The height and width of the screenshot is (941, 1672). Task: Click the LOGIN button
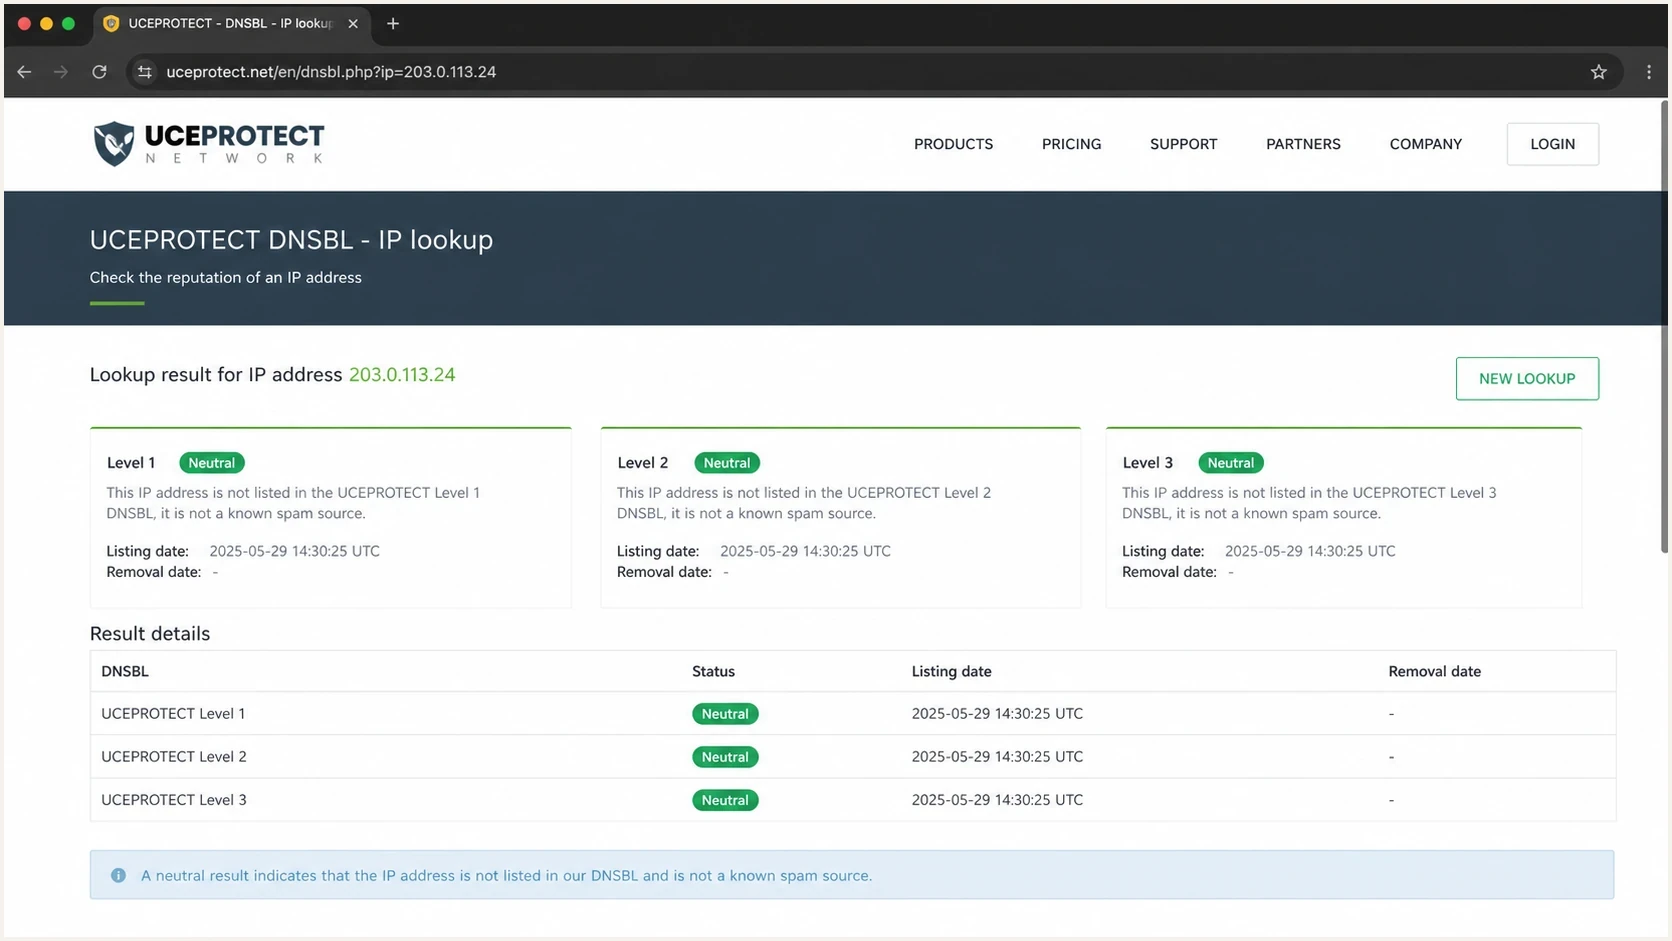[x=1552, y=144]
